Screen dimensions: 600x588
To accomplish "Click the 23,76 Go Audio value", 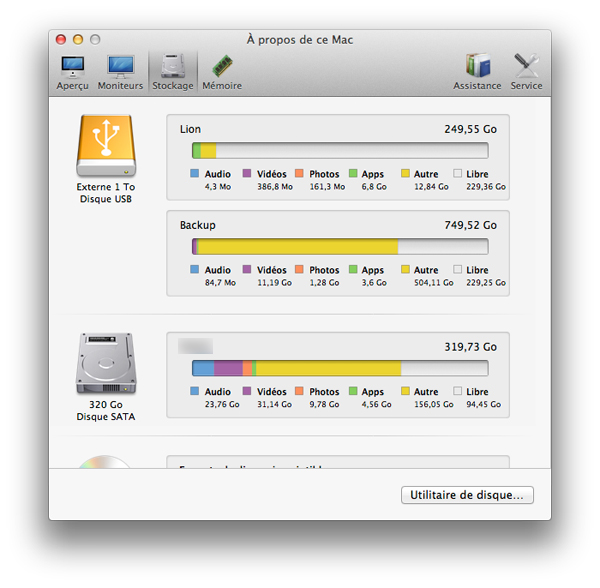I will (222, 404).
